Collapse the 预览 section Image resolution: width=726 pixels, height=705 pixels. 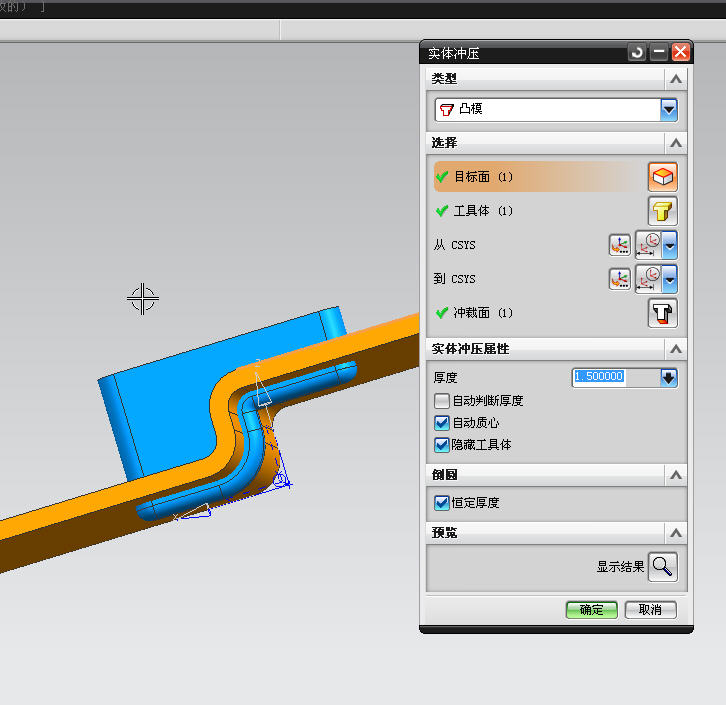click(676, 533)
